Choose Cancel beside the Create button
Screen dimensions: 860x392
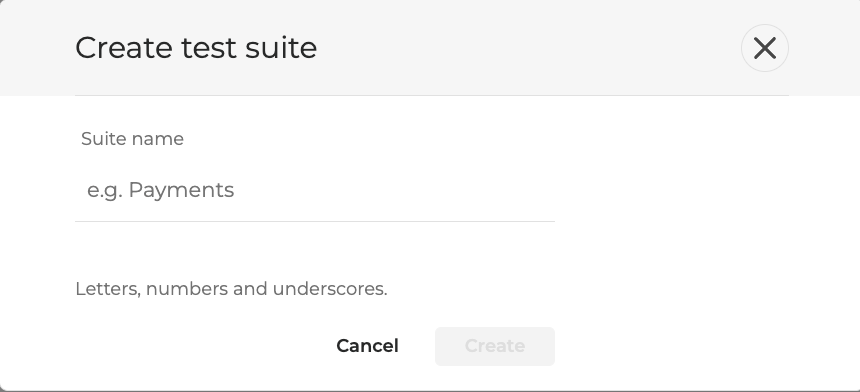tap(367, 346)
